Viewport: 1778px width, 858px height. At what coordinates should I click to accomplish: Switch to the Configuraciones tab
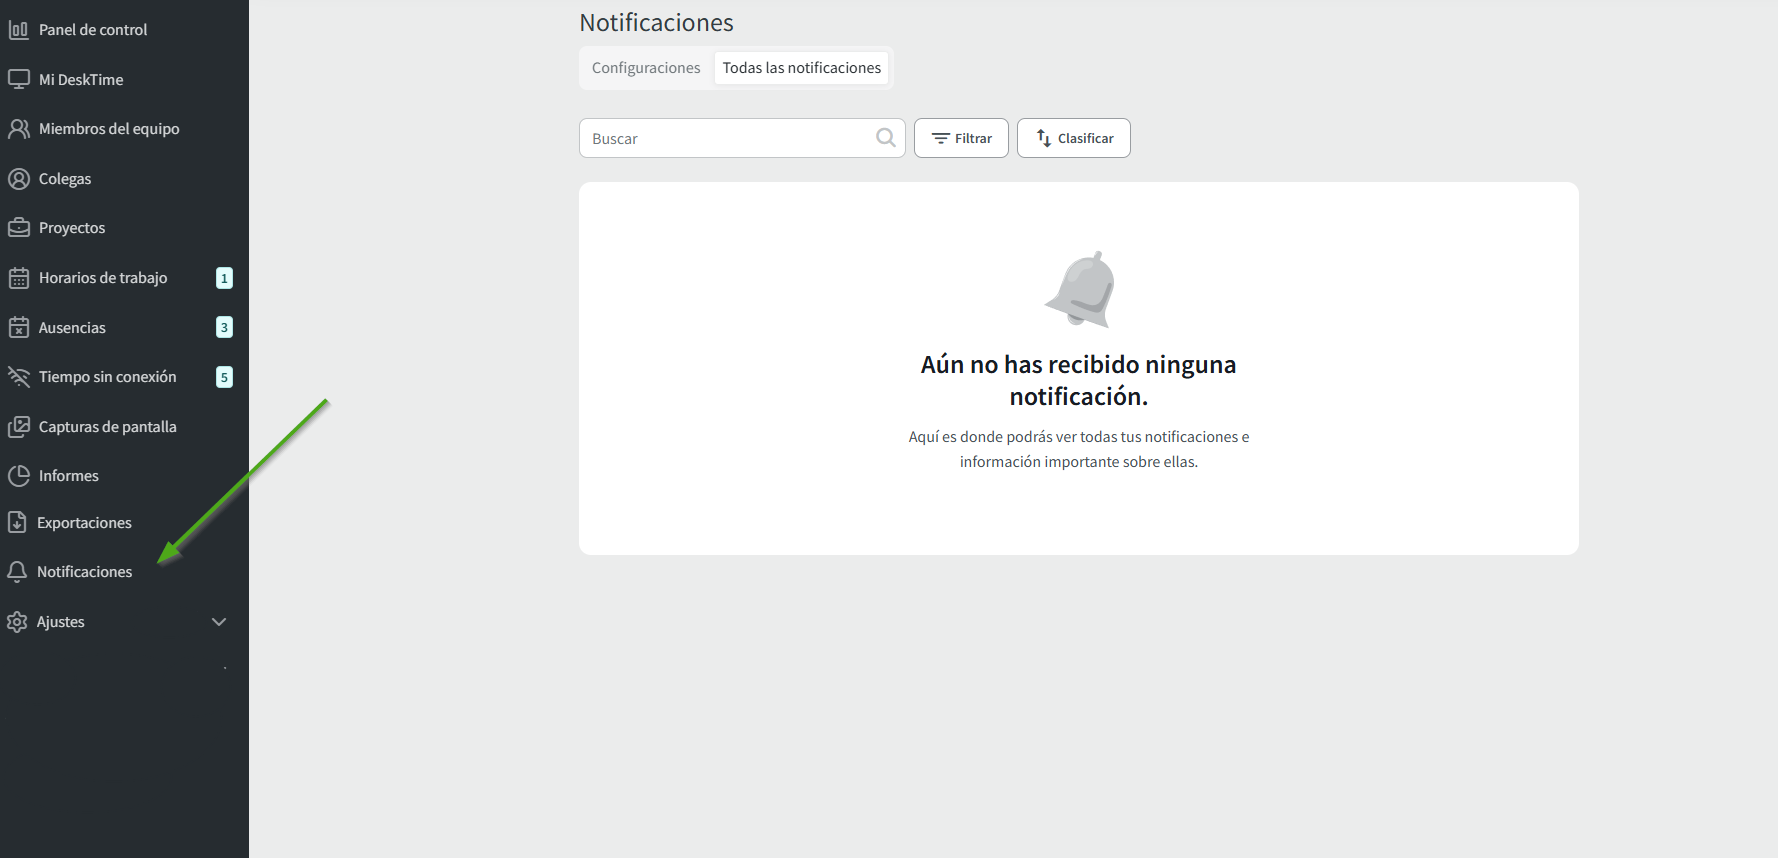646,68
